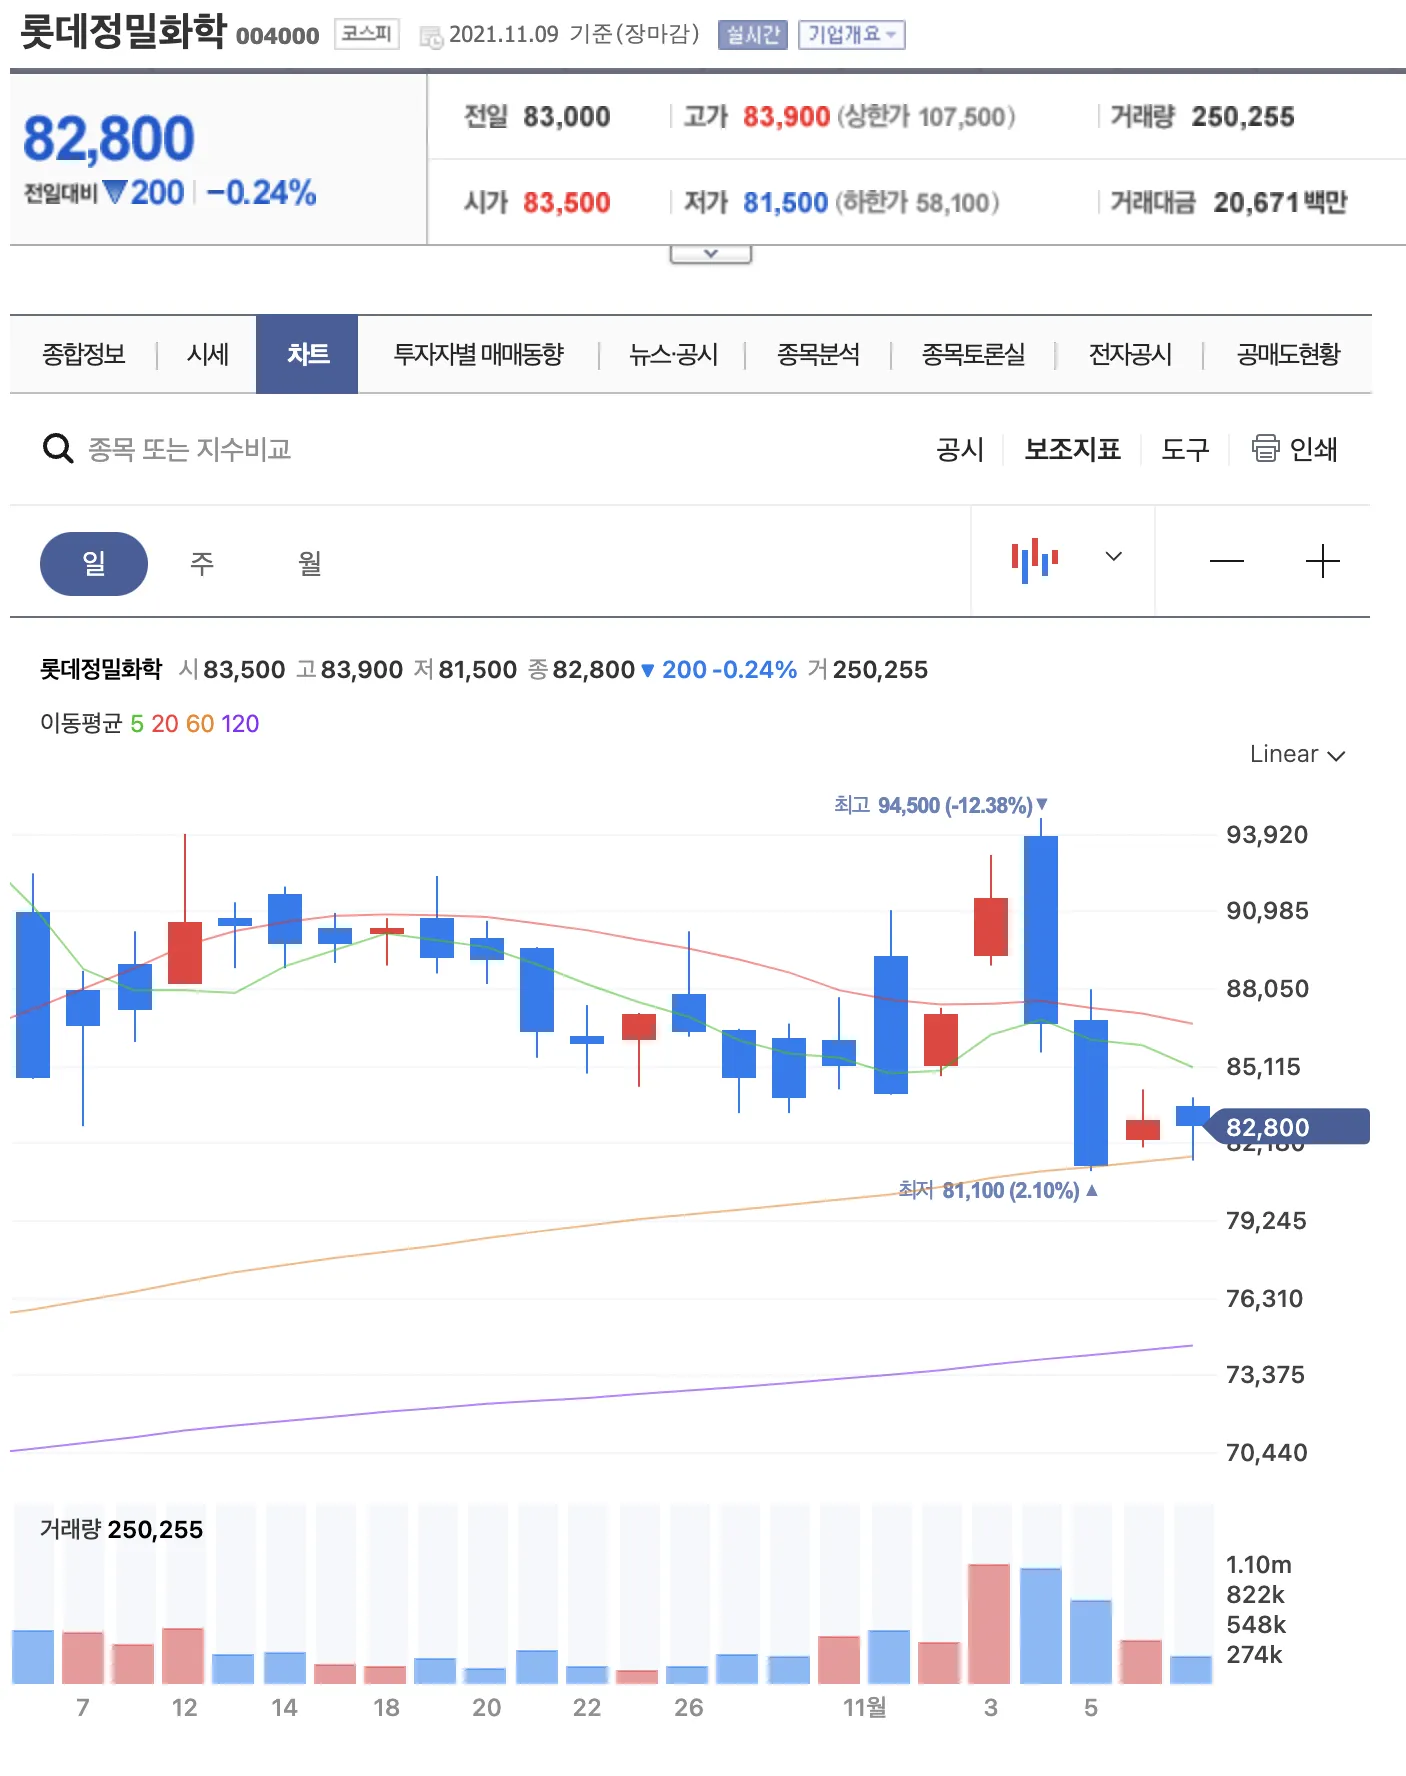Toggle the 60-day moving average line
The image size is (1406, 1776).
click(200, 723)
